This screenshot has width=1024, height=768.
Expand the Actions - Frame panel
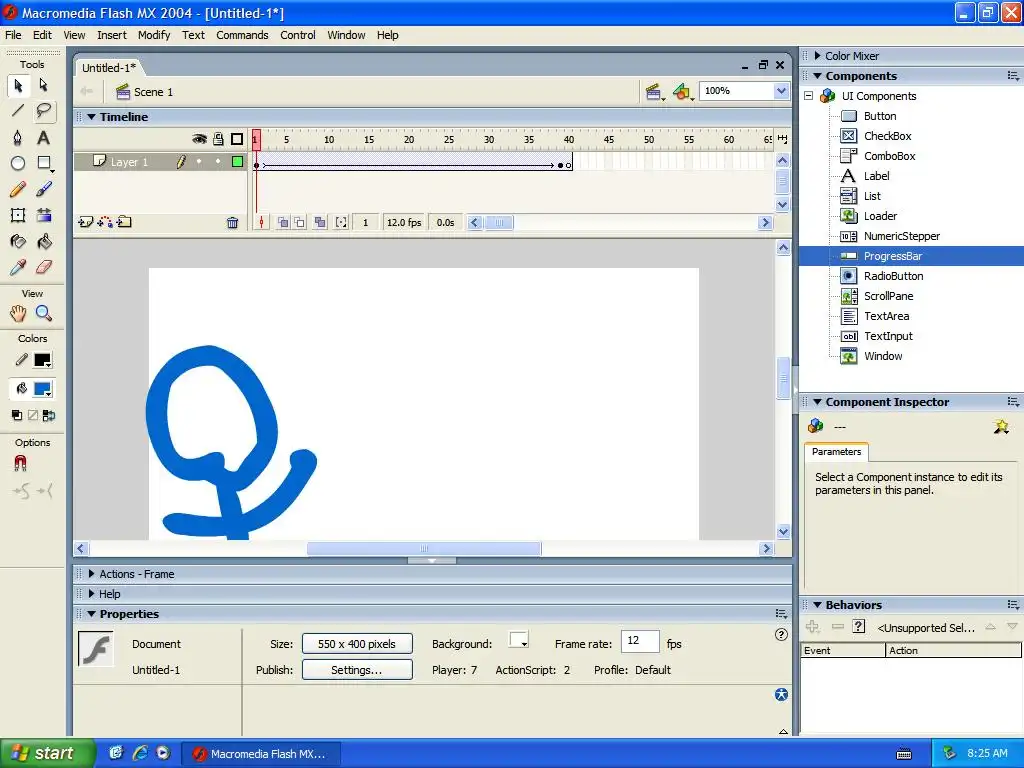coord(91,574)
